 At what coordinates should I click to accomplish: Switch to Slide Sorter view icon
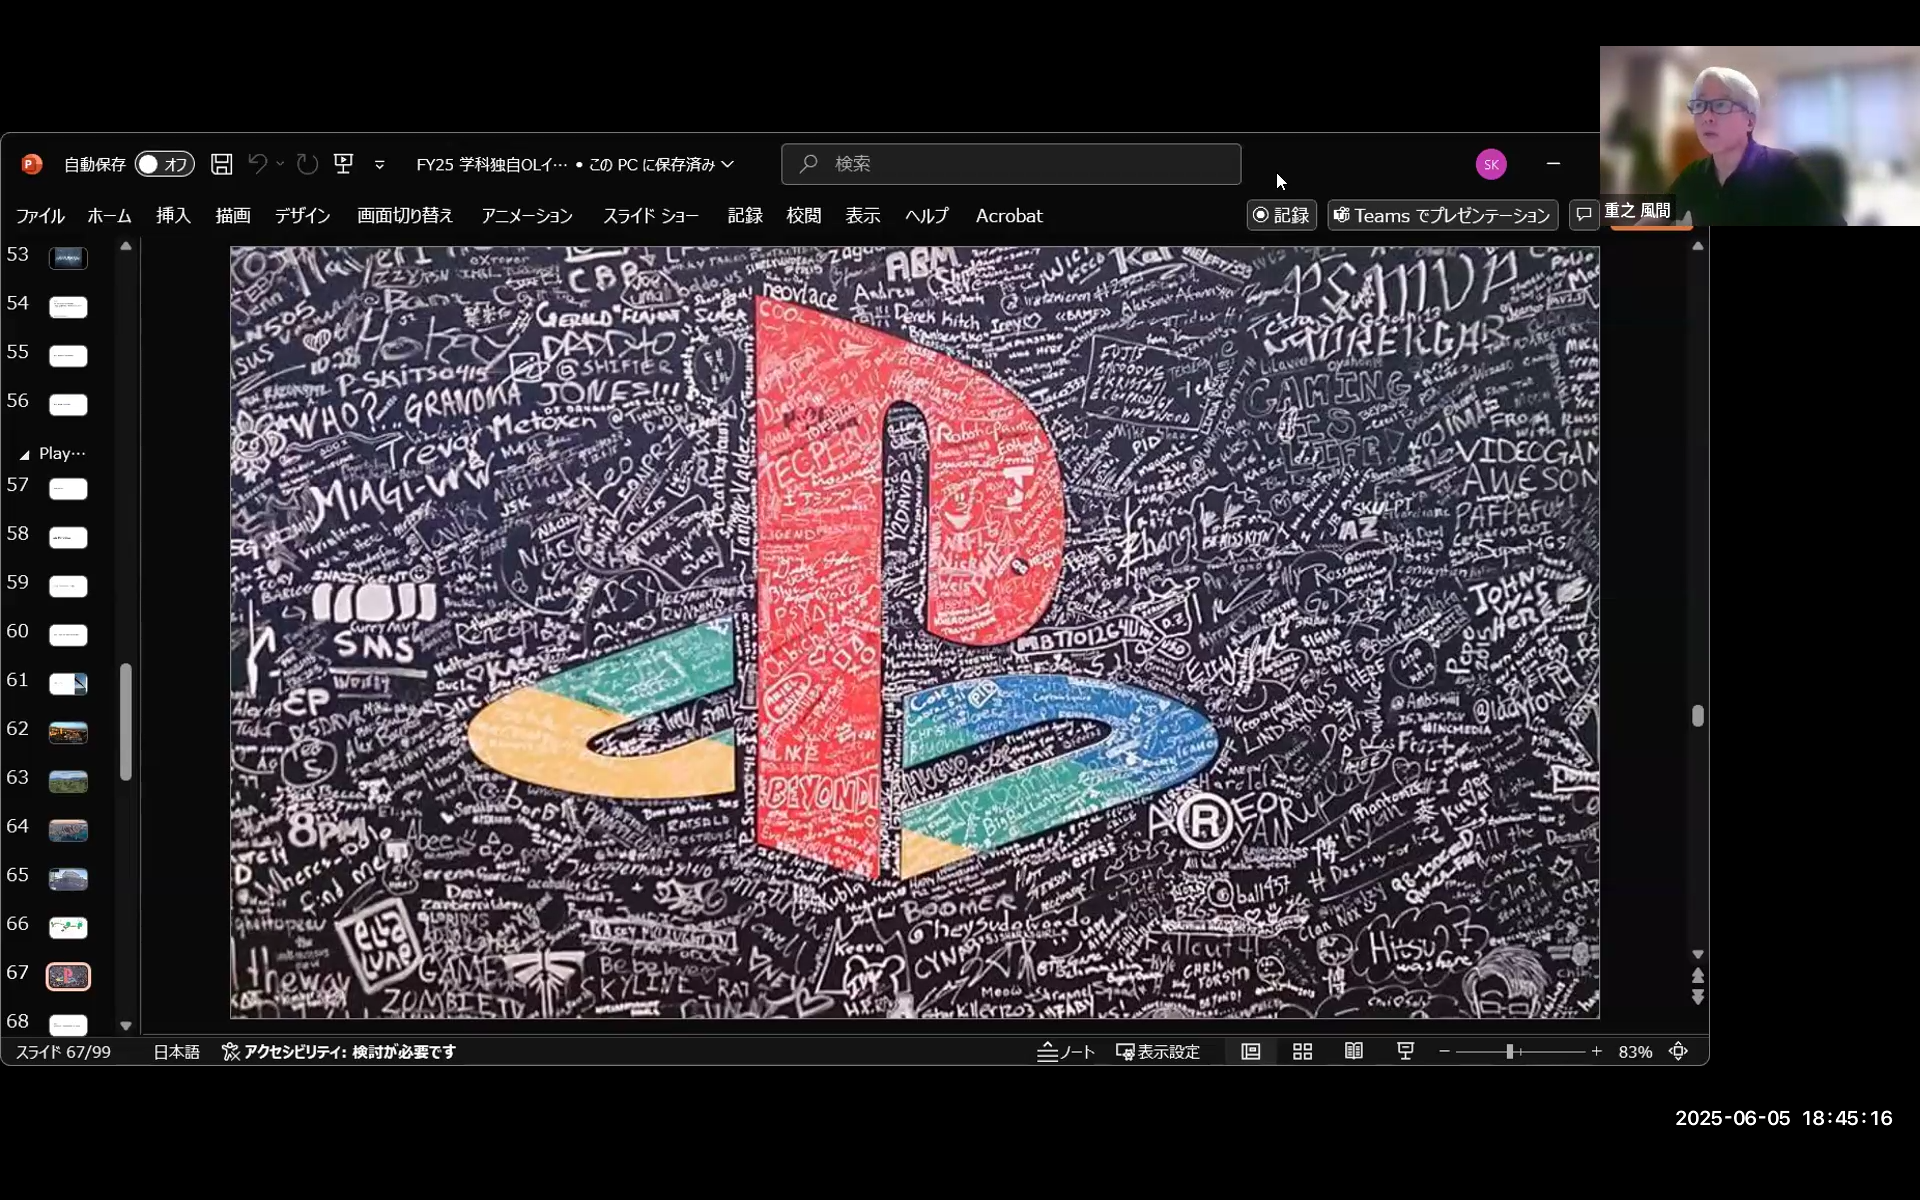point(1302,1052)
